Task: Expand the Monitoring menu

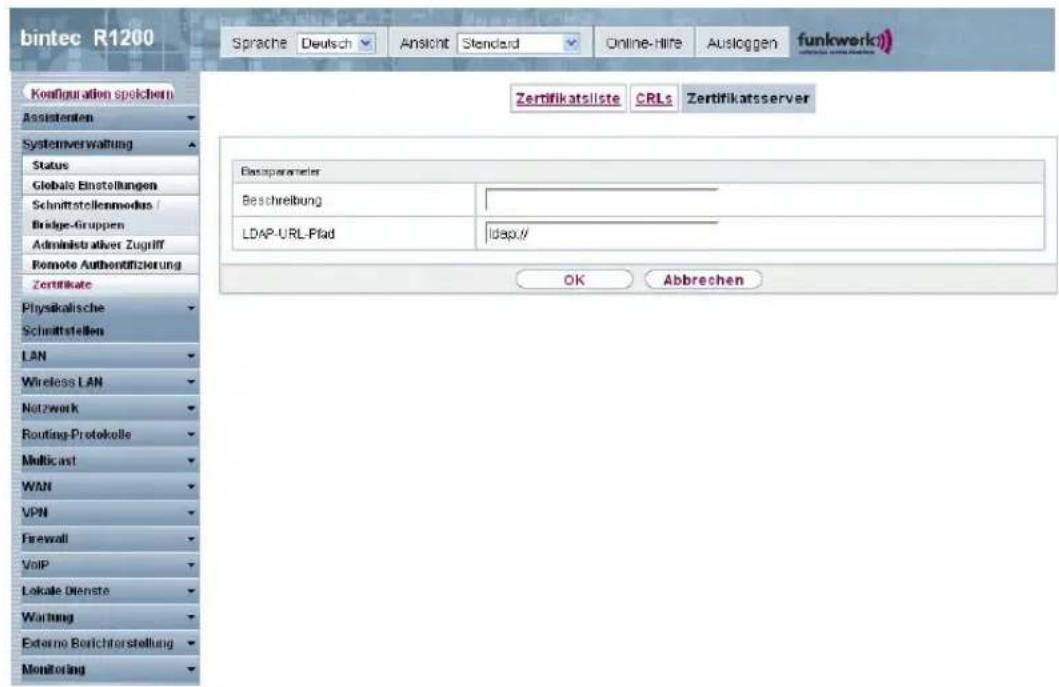Action: point(109,669)
